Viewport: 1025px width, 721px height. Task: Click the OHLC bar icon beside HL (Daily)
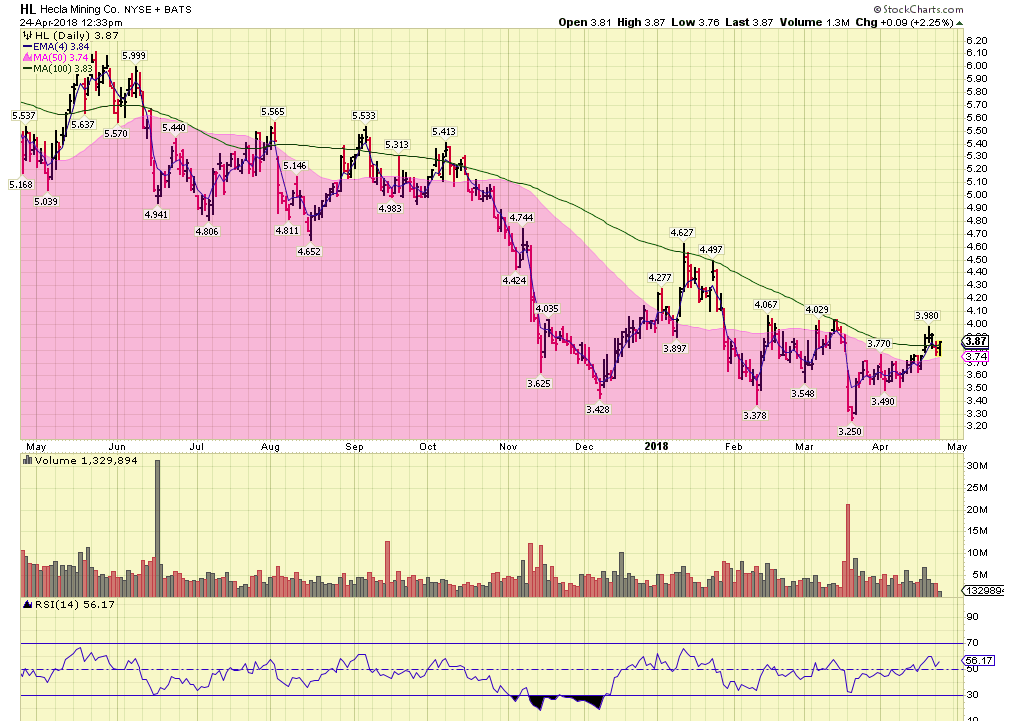26,35
